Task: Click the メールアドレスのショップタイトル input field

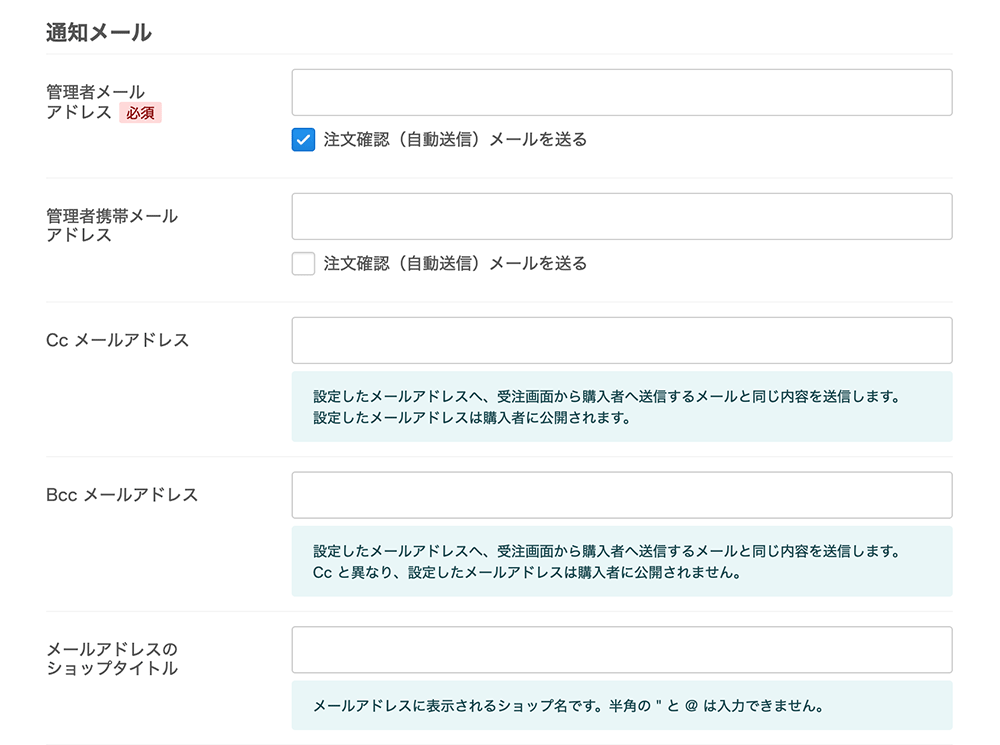Action: click(622, 649)
